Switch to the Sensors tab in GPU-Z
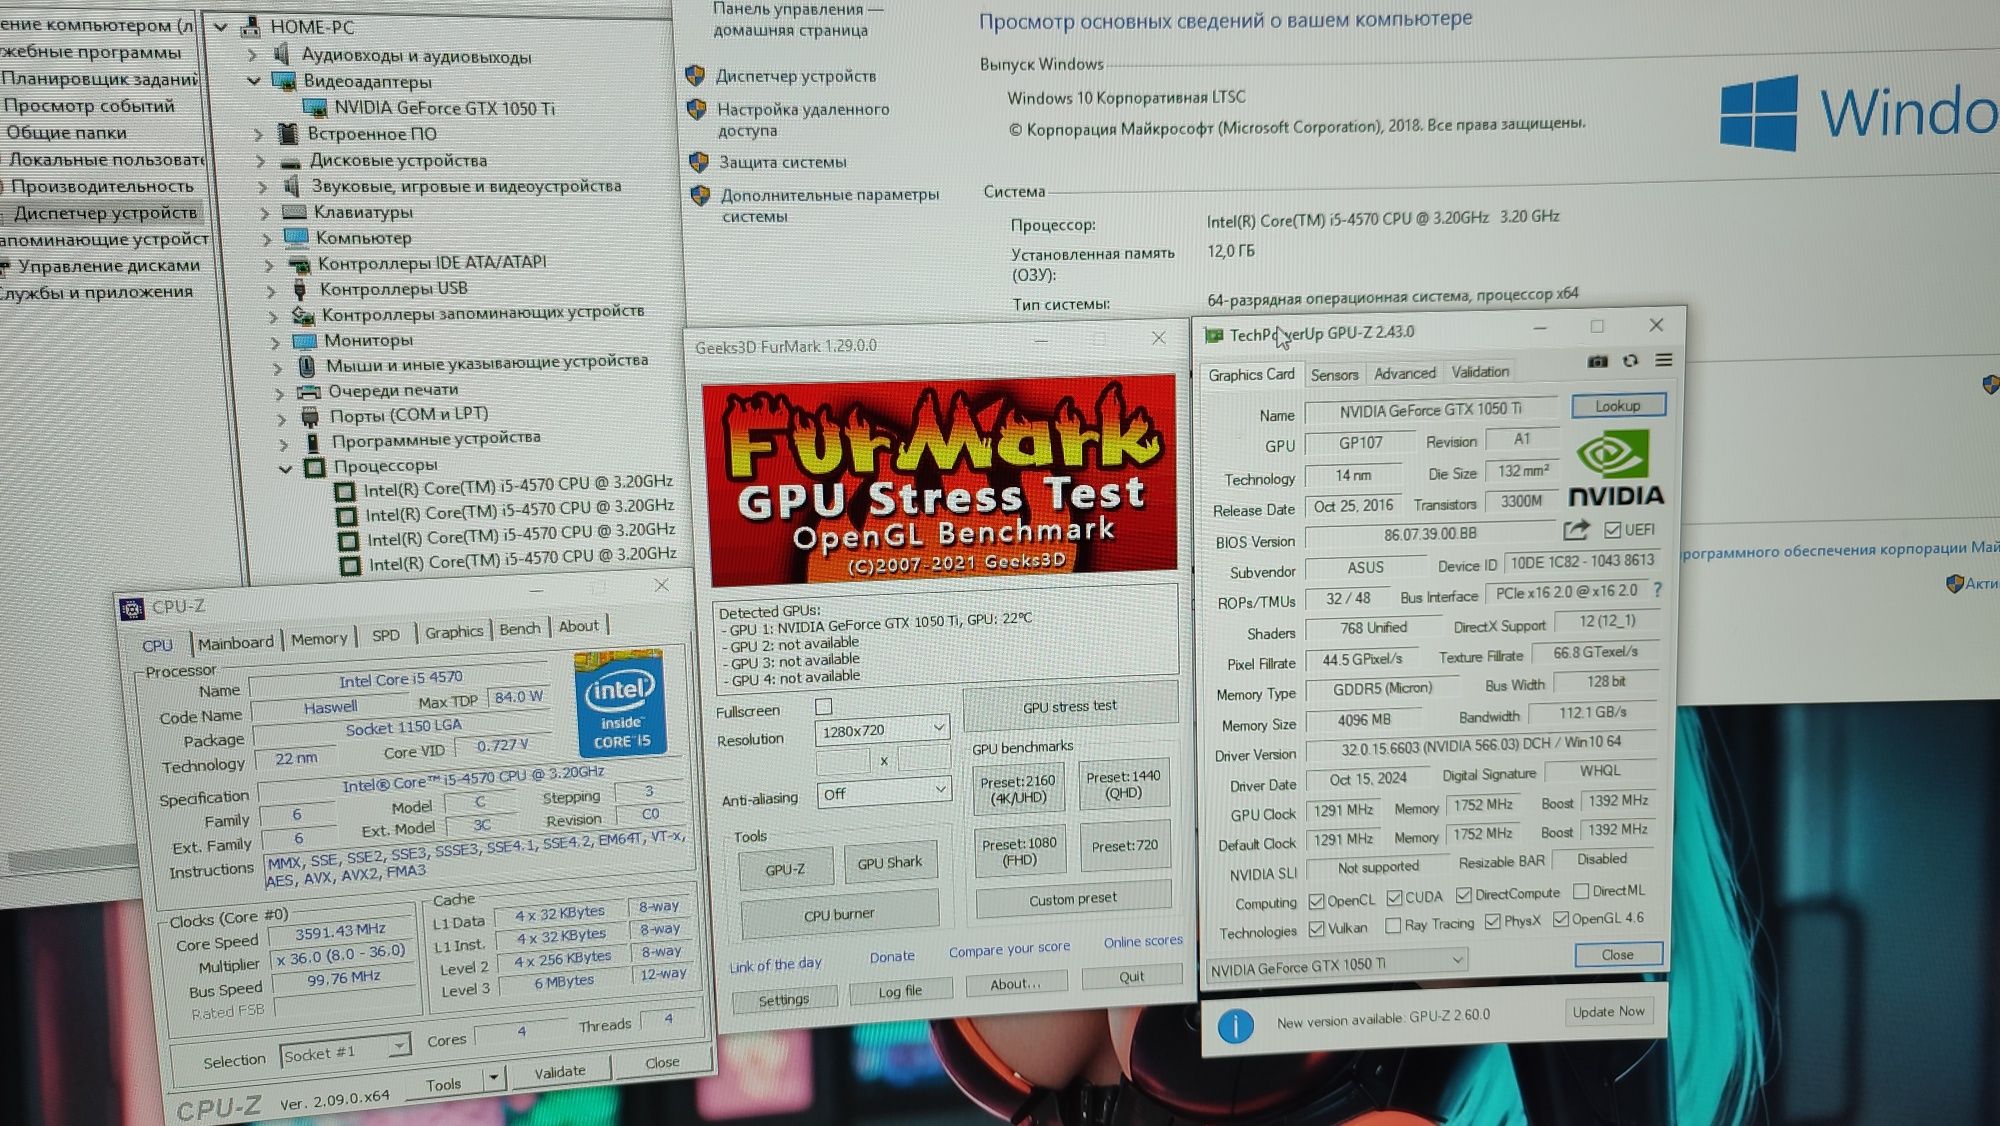 point(1334,375)
